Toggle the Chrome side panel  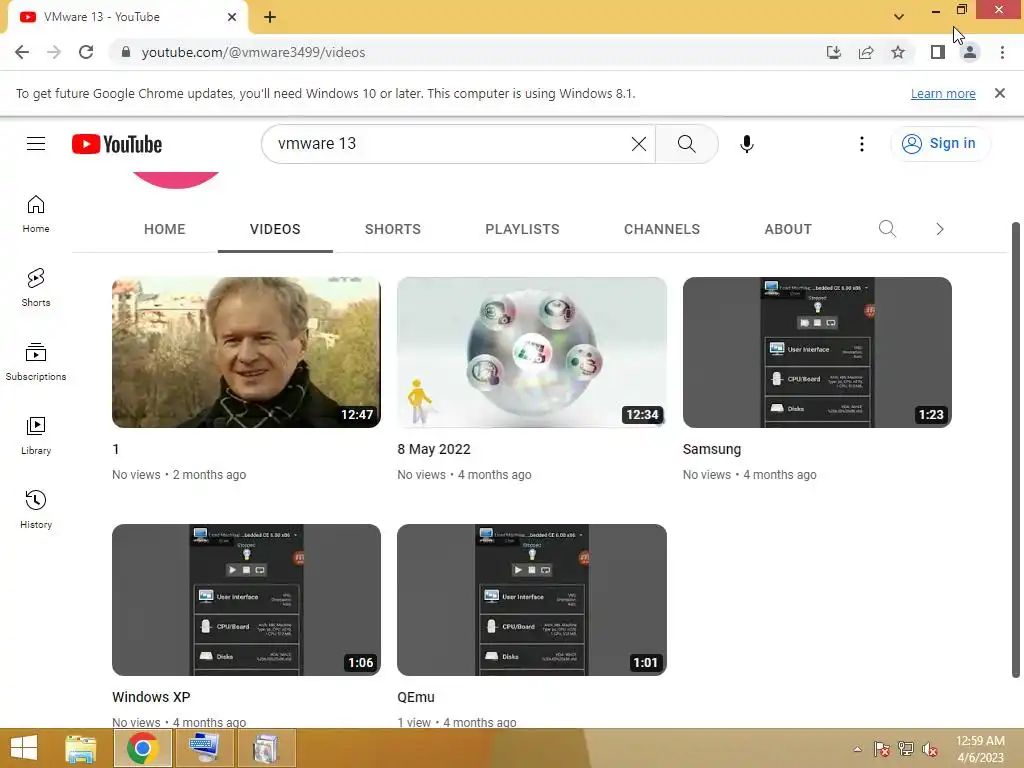point(938,52)
